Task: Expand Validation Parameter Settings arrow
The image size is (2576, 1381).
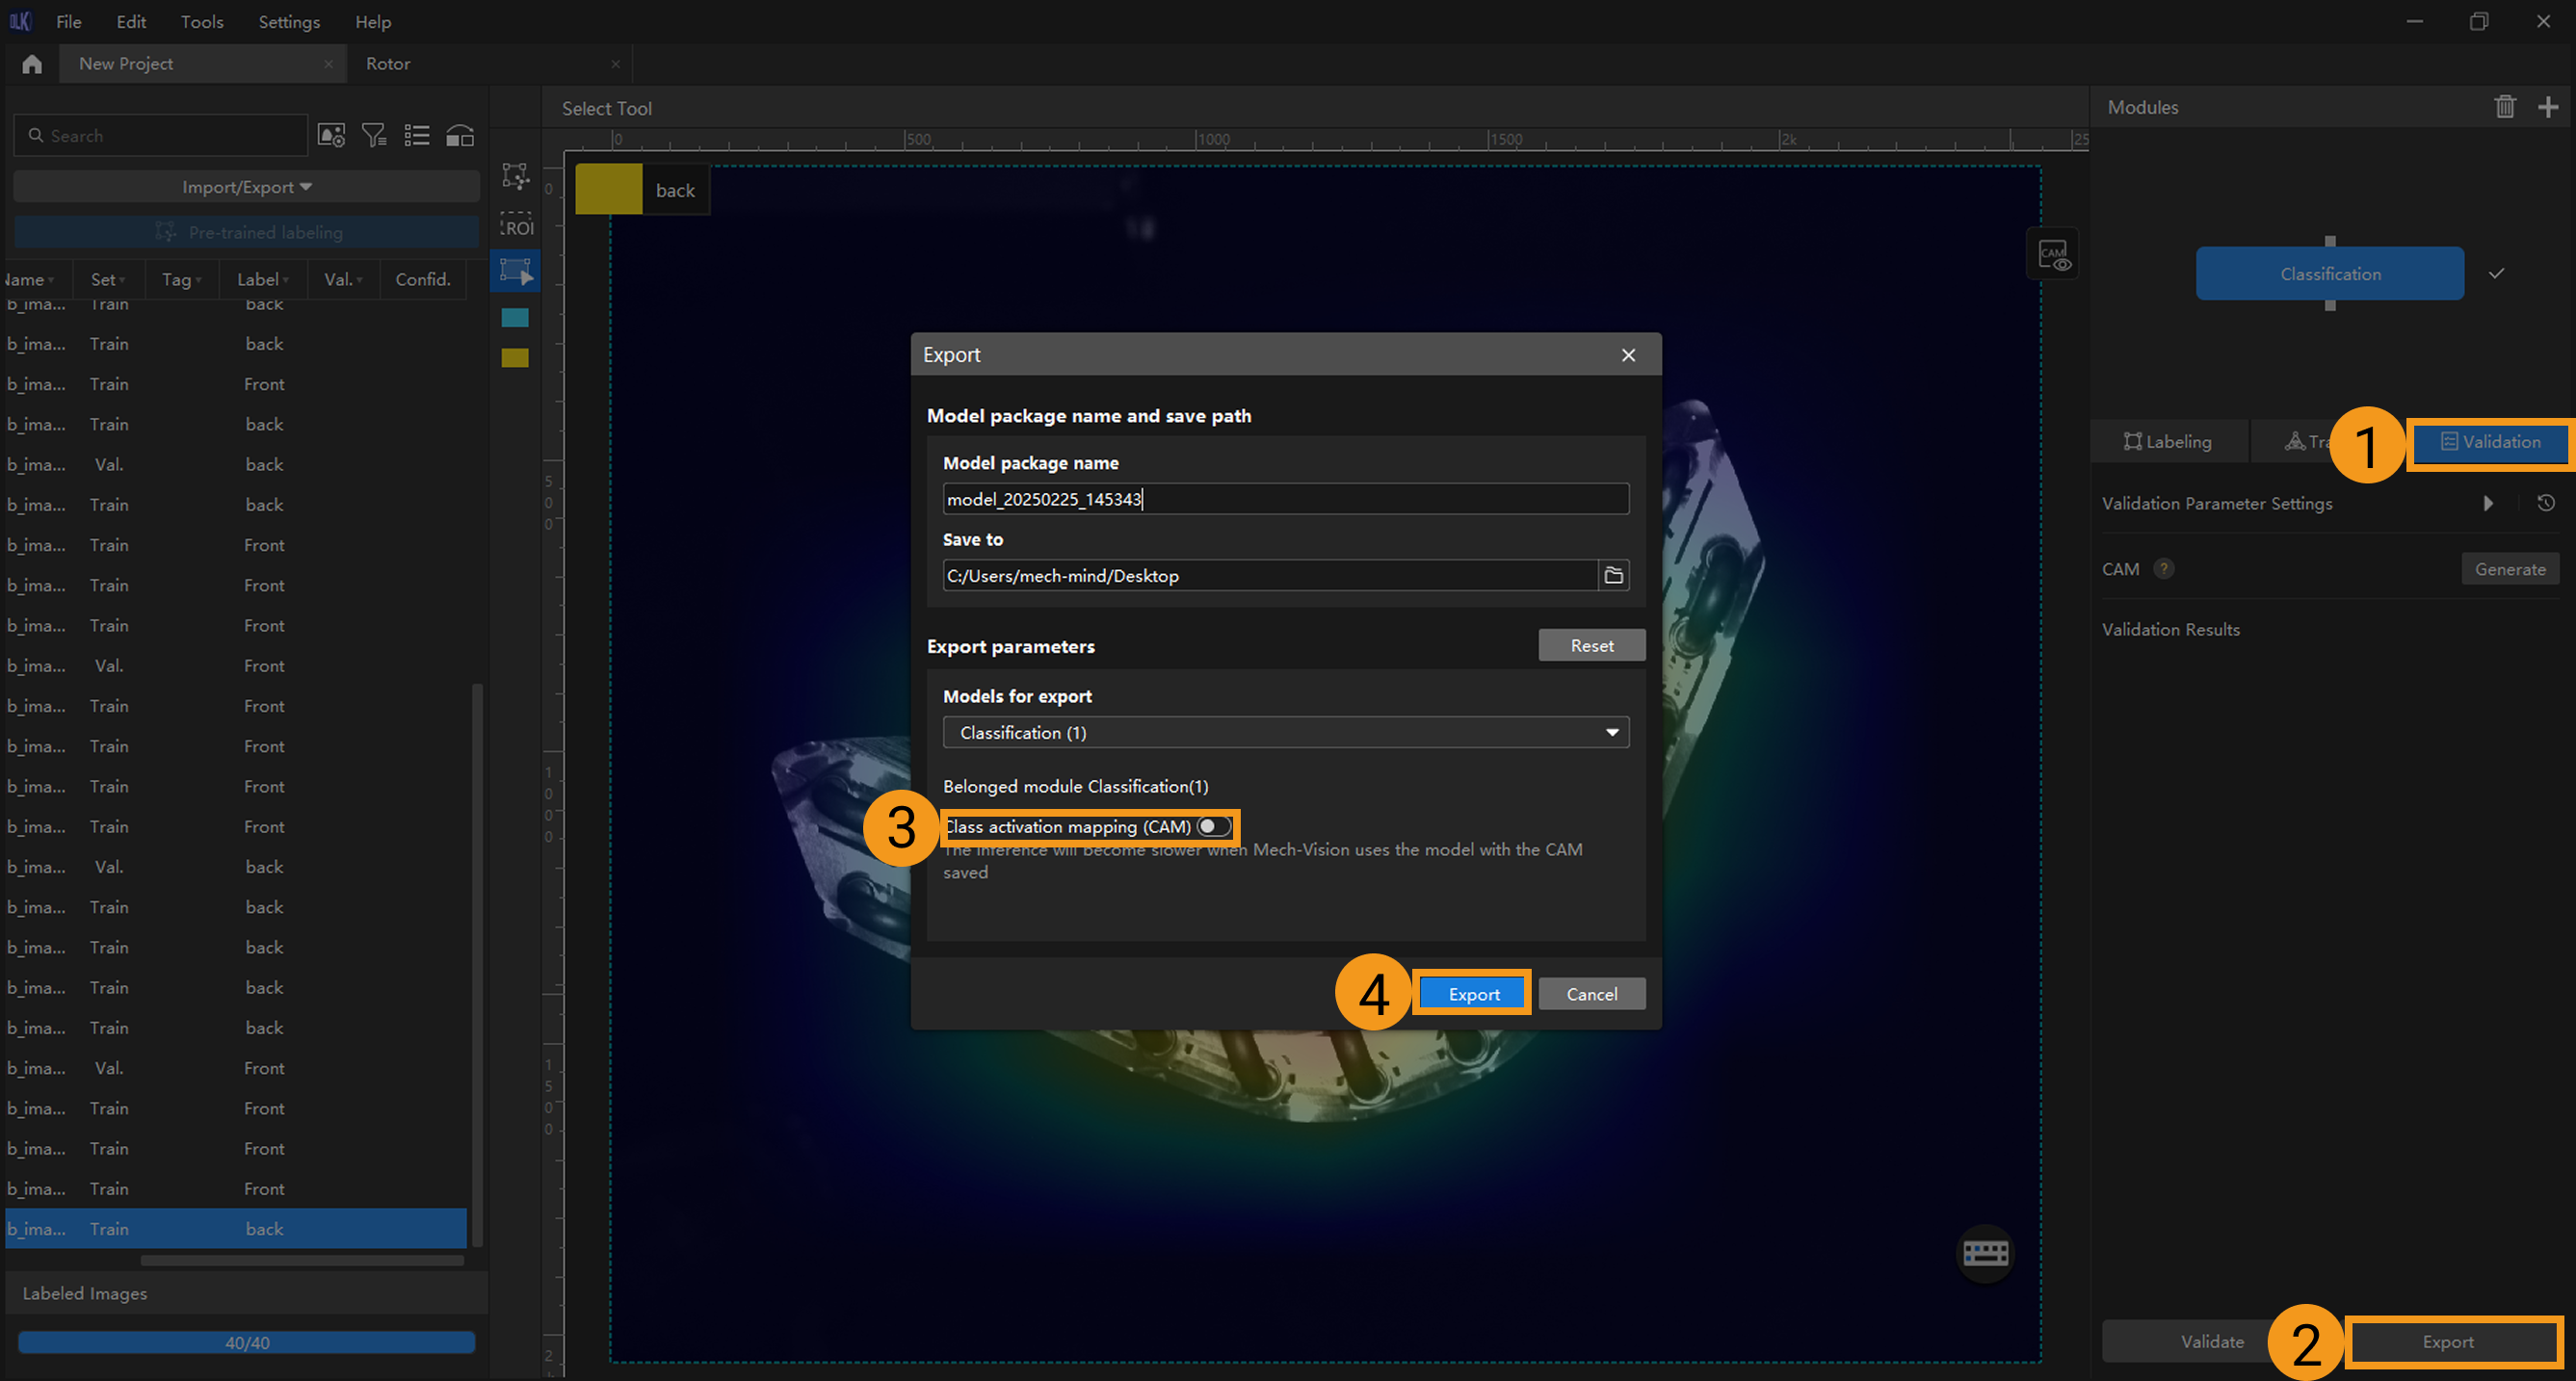Action: coord(2488,503)
